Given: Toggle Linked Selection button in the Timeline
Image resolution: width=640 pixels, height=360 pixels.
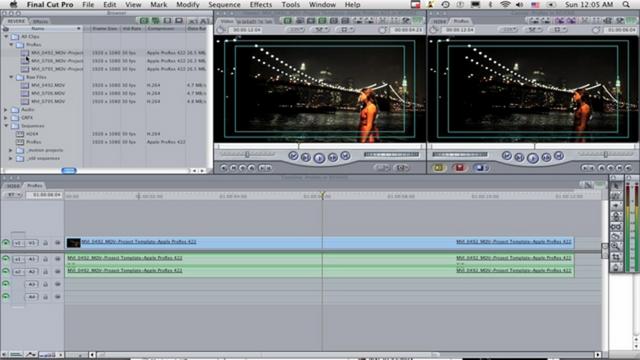Looking at the screenshot, I should point(588,185).
